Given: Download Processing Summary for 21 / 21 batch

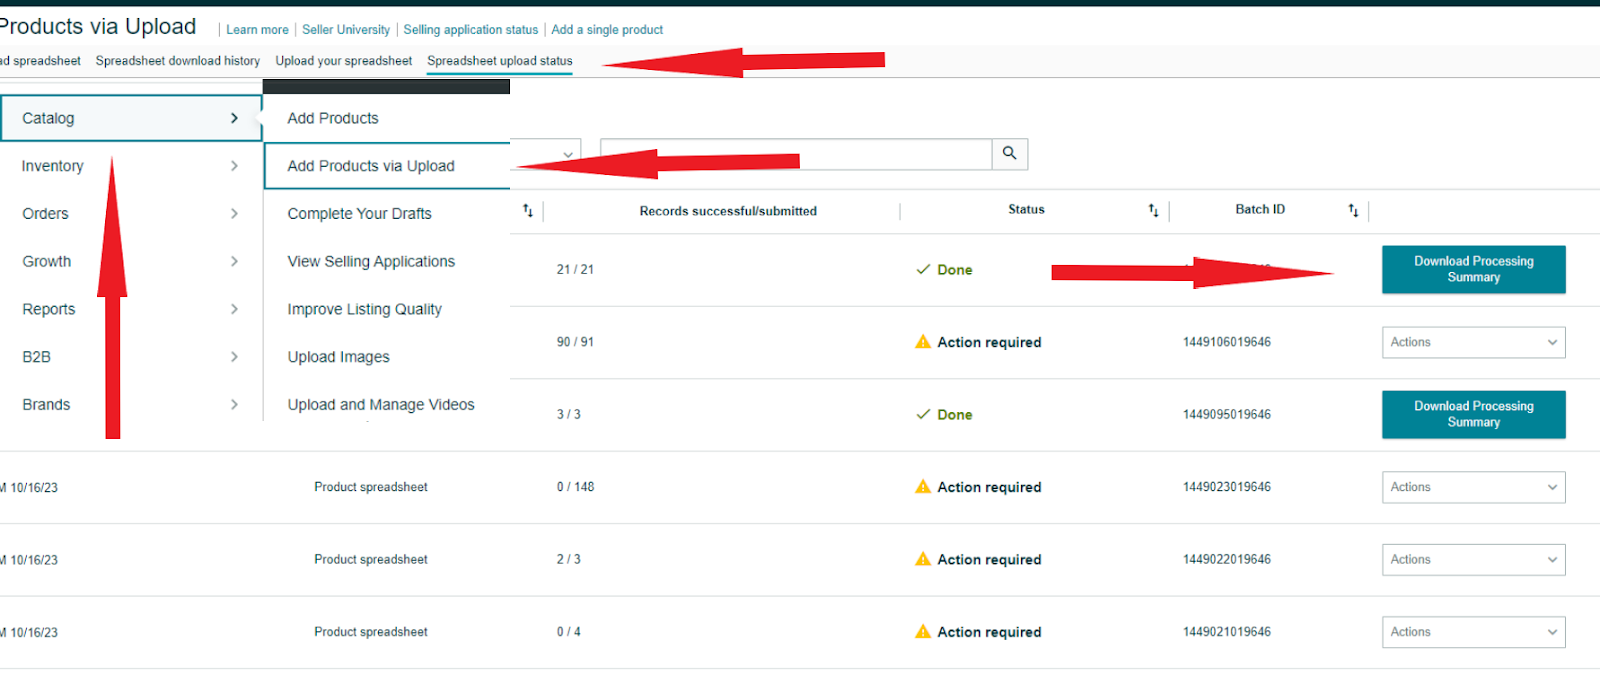Looking at the screenshot, I should coord(1474,269).
